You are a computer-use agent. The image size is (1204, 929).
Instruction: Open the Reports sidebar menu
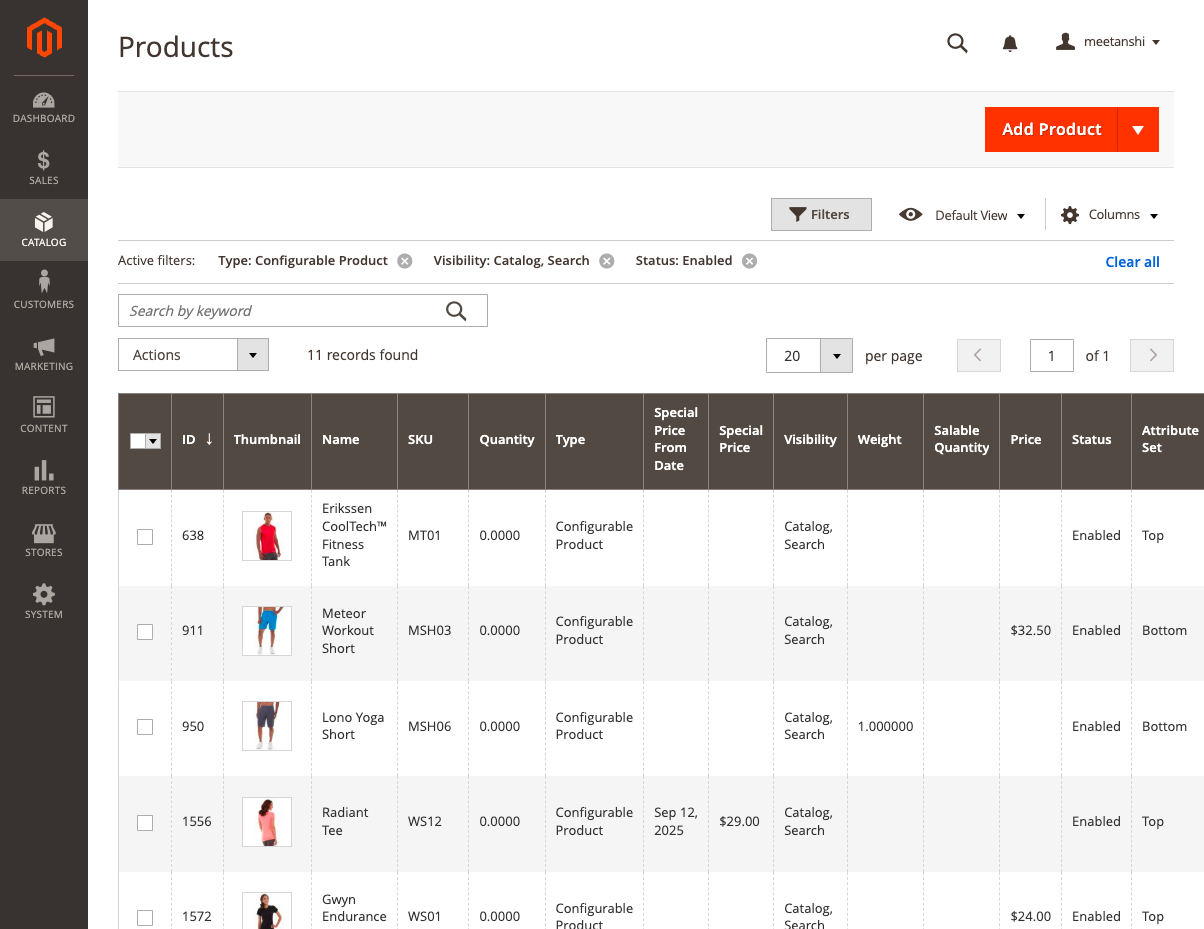(x=44, y=478)
